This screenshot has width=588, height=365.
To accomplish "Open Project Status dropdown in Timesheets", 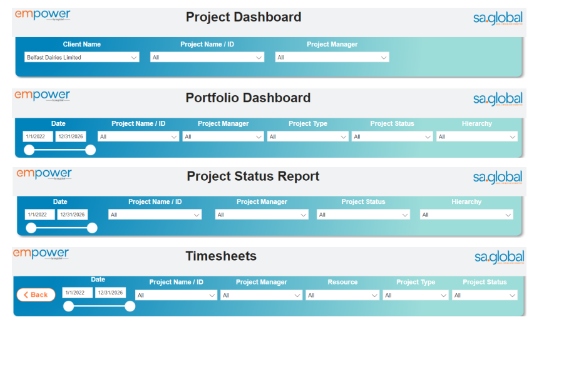I will [x=484, y=296].
